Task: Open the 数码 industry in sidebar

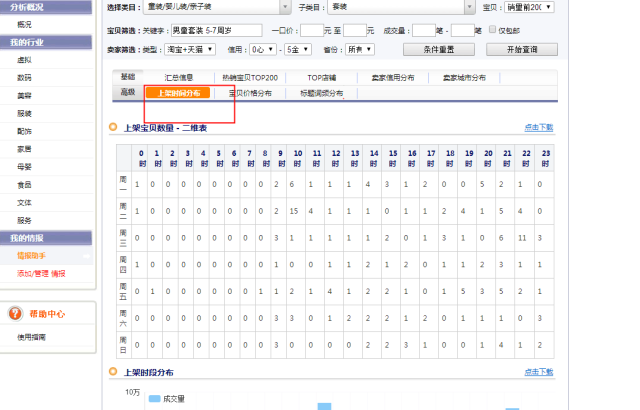Action: pos(24,78)
